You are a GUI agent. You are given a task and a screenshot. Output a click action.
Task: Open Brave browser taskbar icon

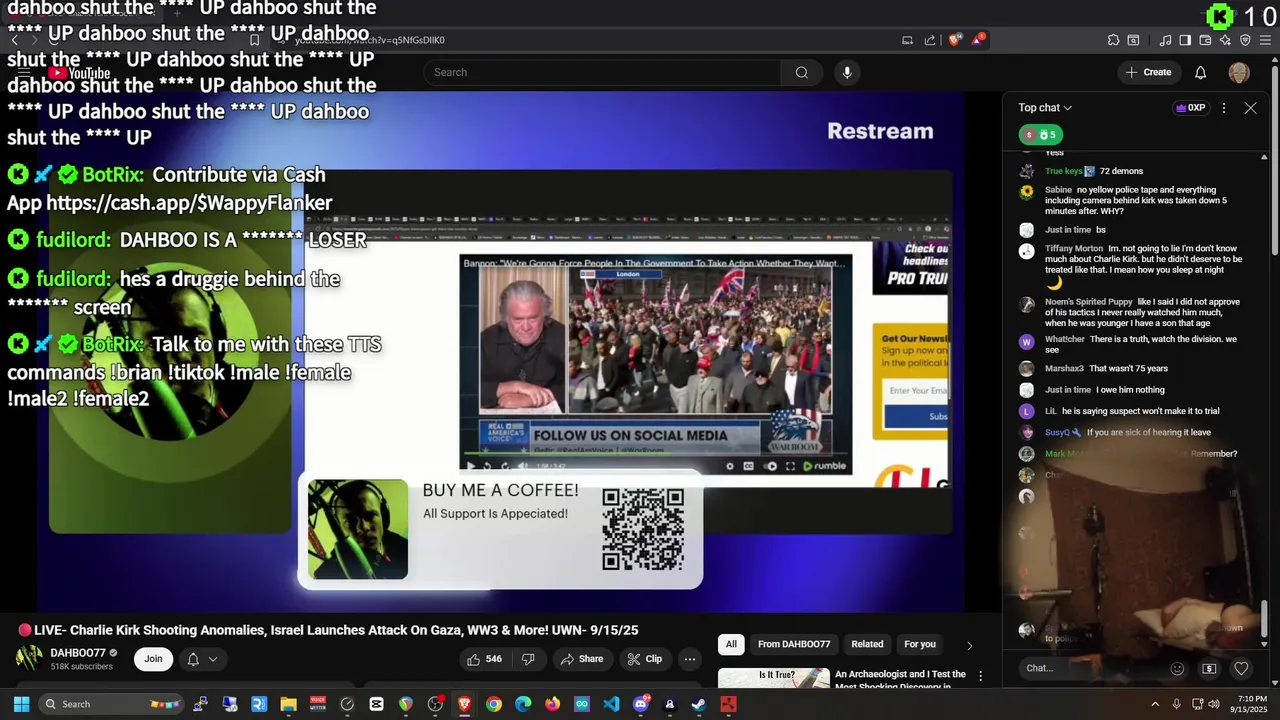coord(464,704)
